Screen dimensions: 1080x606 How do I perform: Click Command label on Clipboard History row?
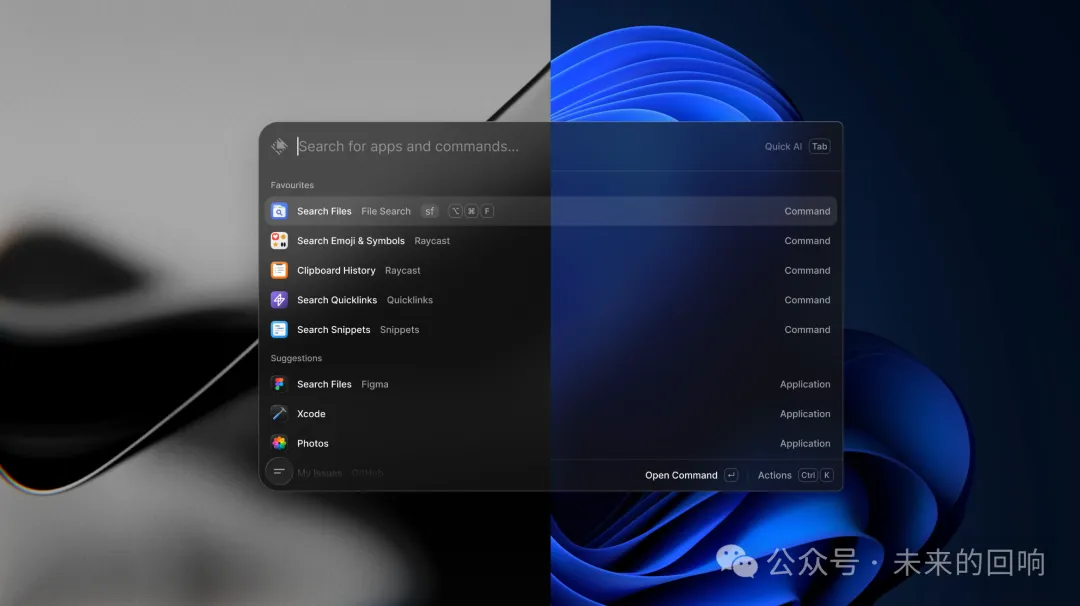(807, 271)
